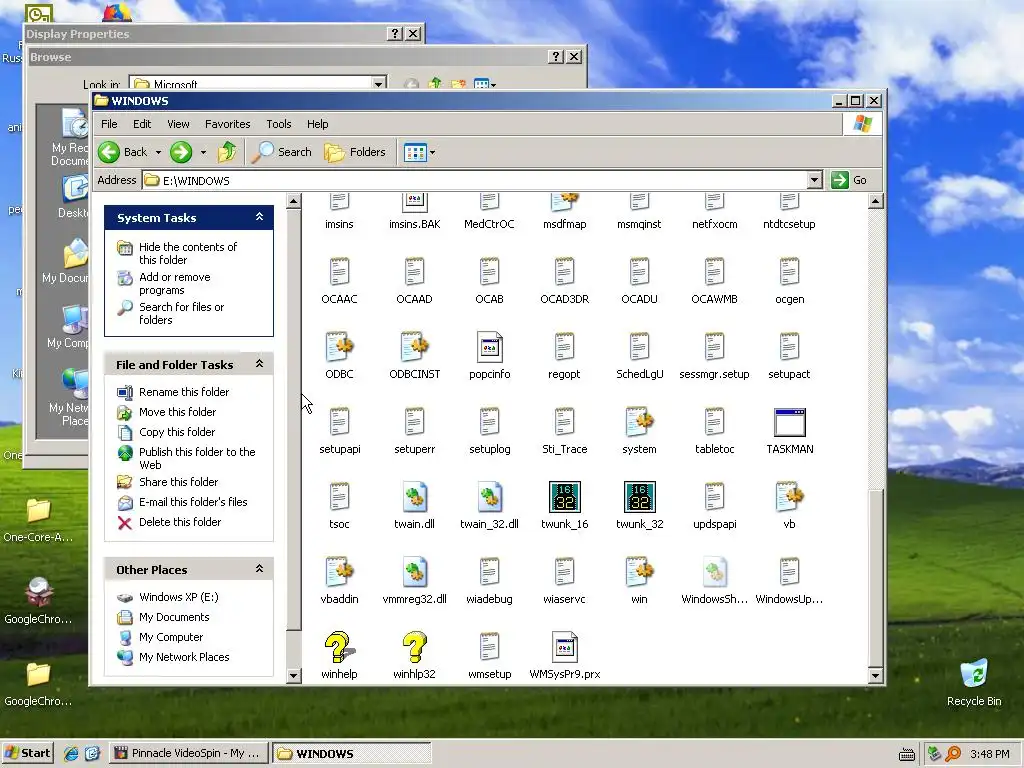Viewport: 1024px width, 768px height.
Task: Click the Up folder toolbar icon
Action: tap(227, 152)
